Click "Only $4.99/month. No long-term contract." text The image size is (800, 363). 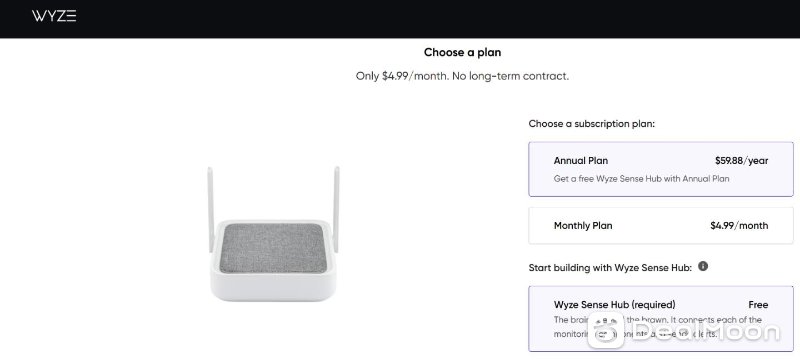[x=462, y=76]
